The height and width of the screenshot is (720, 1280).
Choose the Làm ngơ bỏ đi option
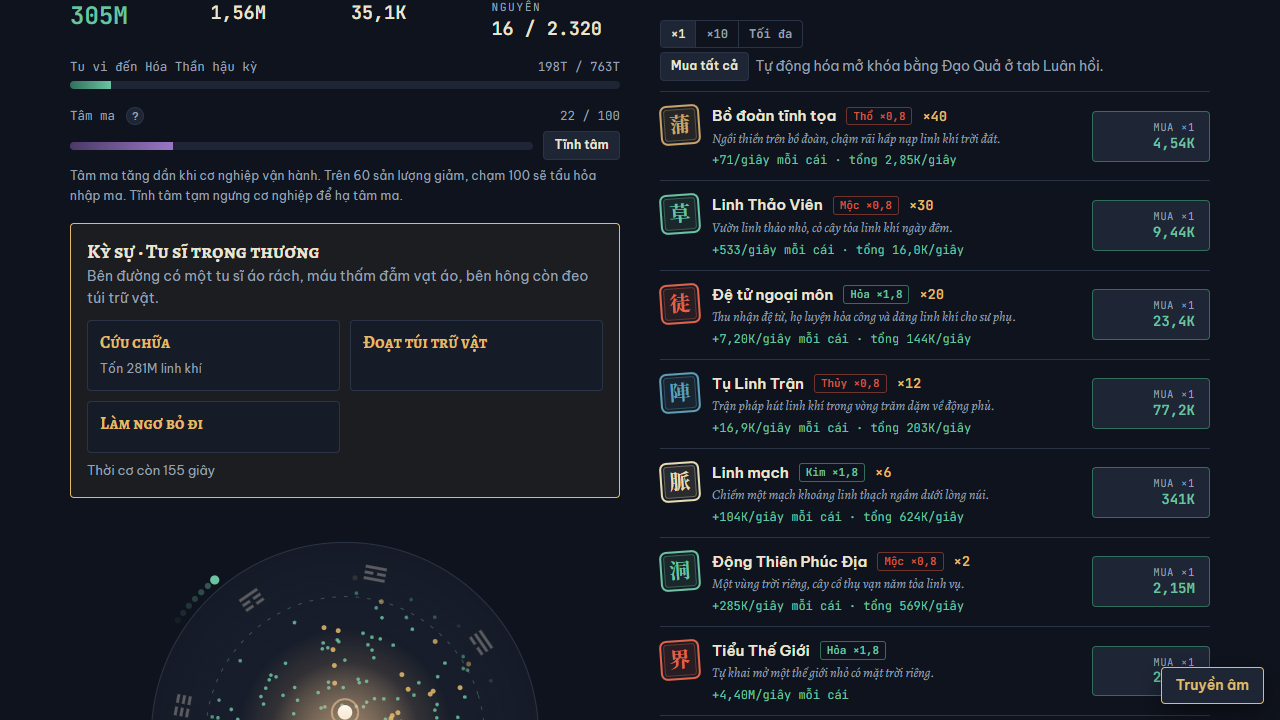(213, 427)
